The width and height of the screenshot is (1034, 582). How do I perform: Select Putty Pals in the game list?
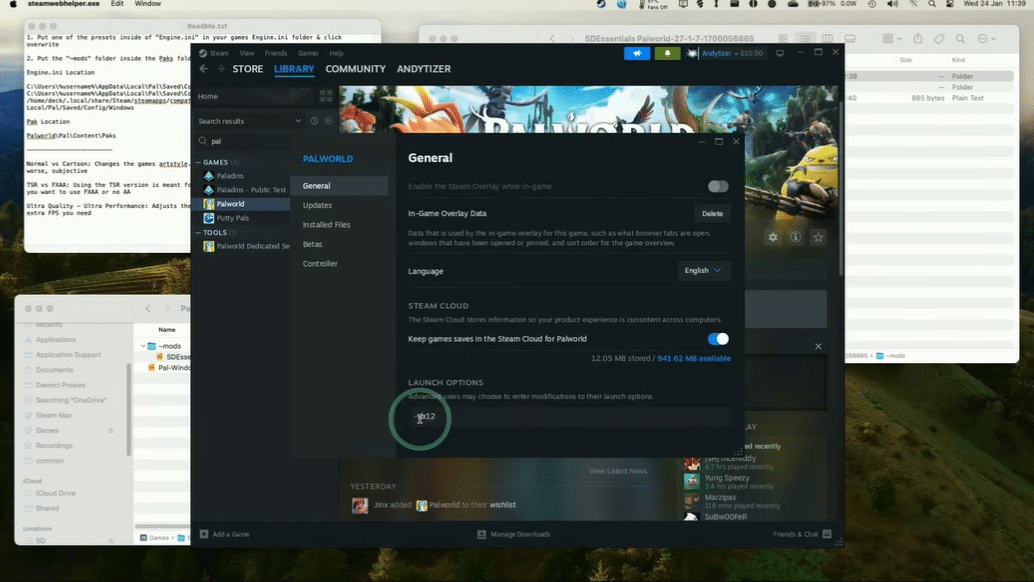[232, 218]
